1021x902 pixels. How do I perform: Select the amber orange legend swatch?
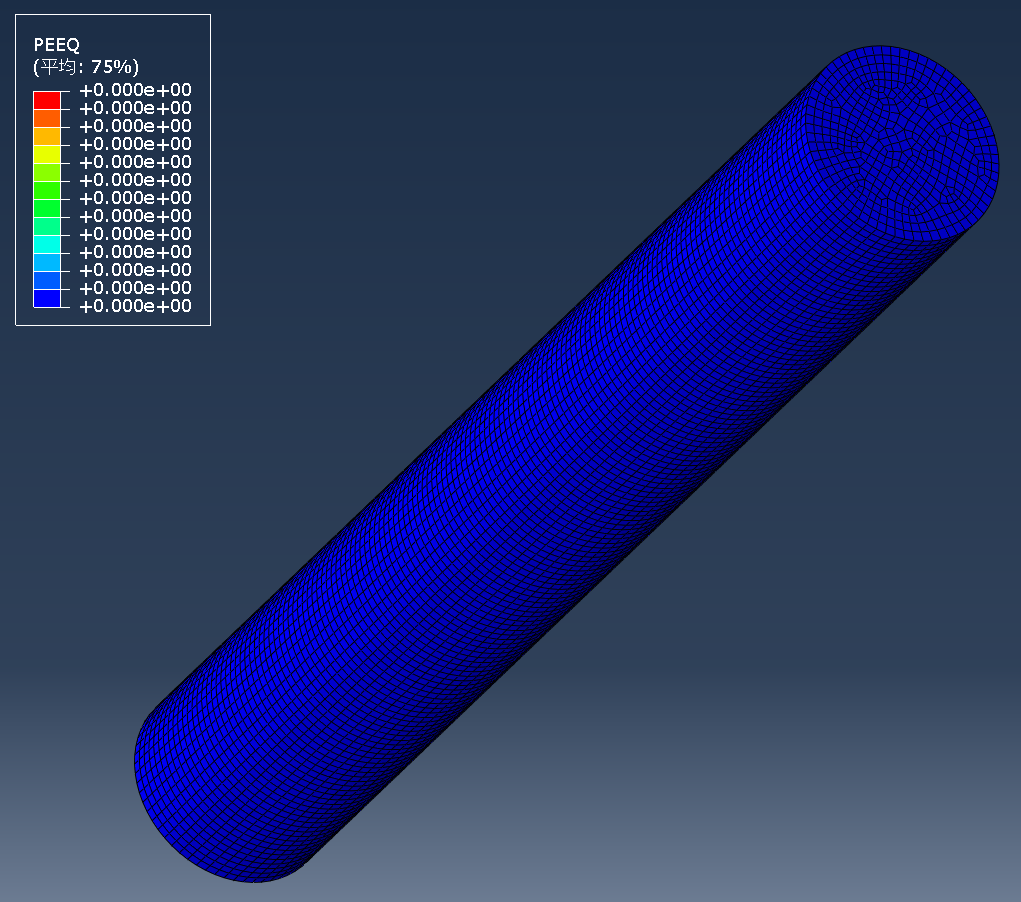pos(47,137)
